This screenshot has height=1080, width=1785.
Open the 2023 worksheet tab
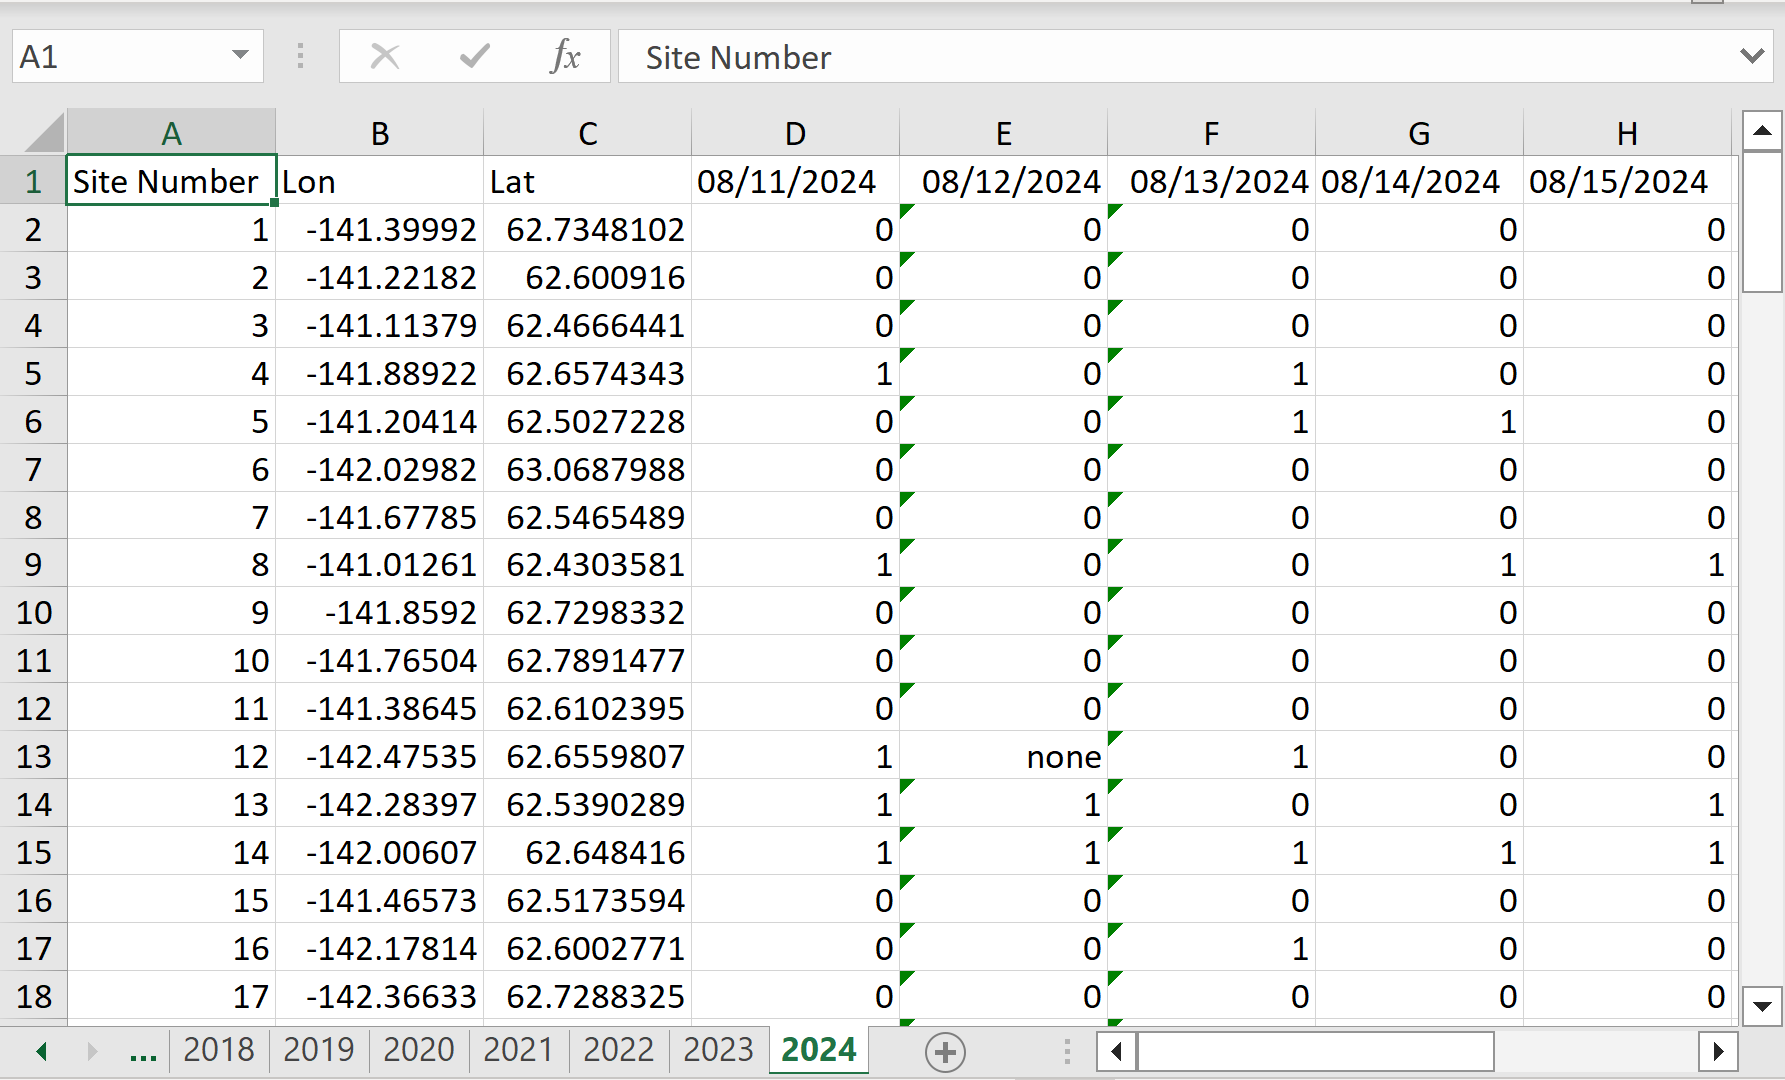pyautogui.click(x=718, y=1050)
